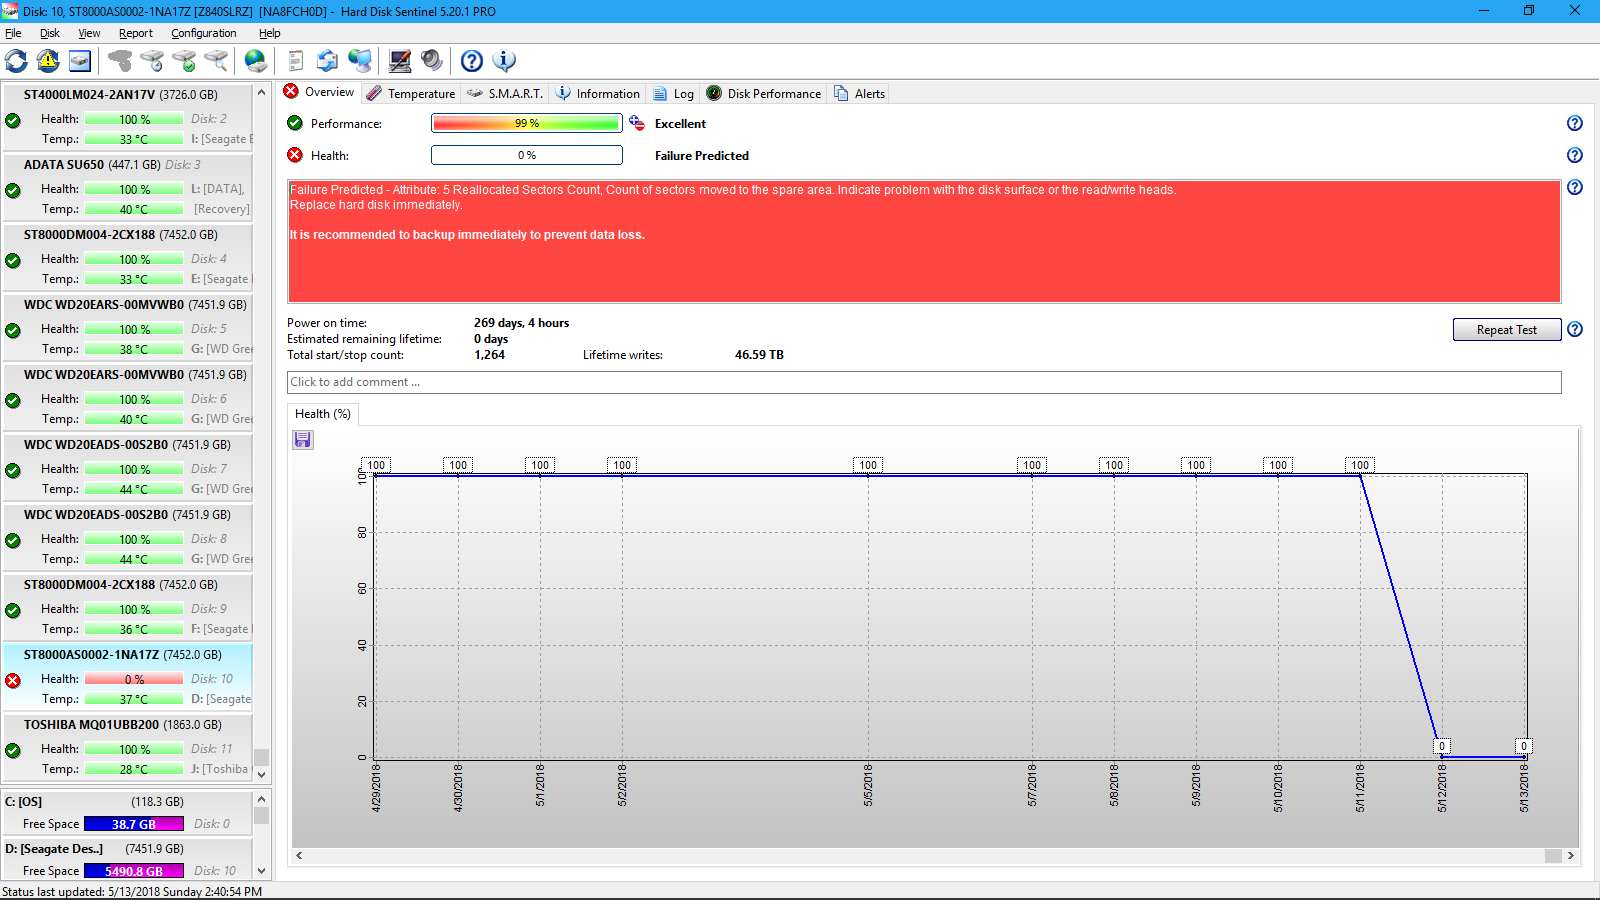Switch to the Overview tab
The height and width of the screenshot is (900, 1600).
pyautogui.click(x=319, y=92)
